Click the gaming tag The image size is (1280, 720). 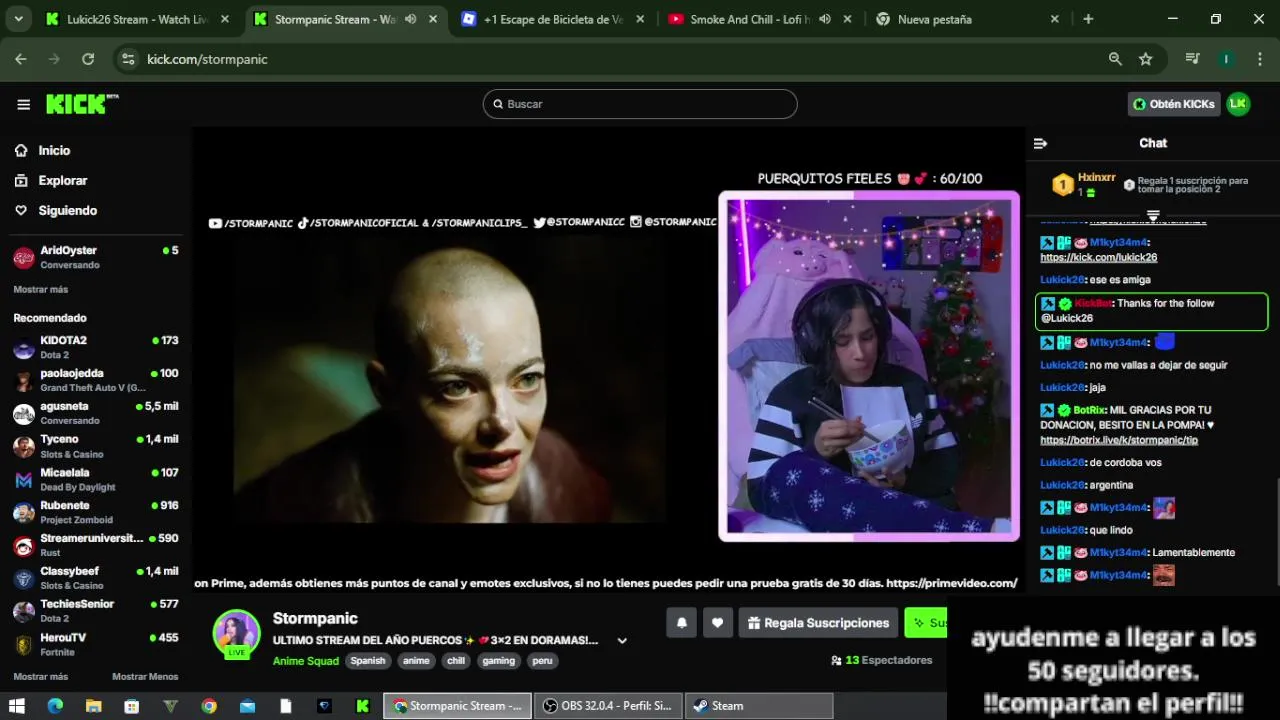click(x=498, y=661)
